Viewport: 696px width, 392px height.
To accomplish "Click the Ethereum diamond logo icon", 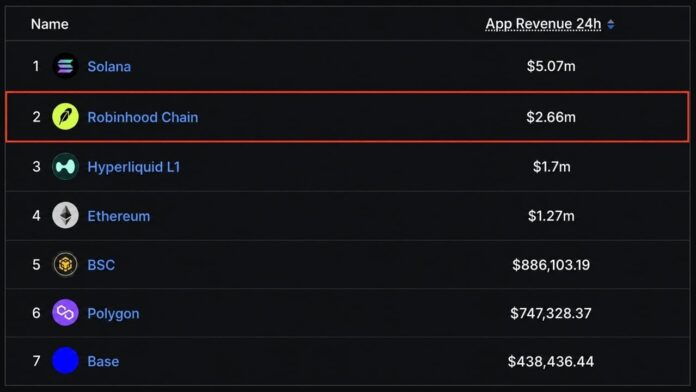I will (65, 215).
